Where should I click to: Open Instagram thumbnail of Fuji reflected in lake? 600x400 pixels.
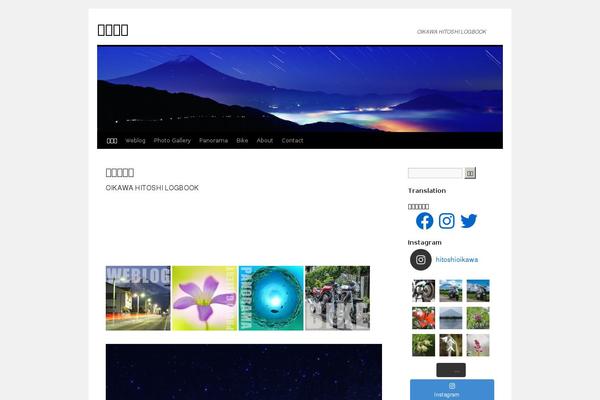click(x=451, y=318)
